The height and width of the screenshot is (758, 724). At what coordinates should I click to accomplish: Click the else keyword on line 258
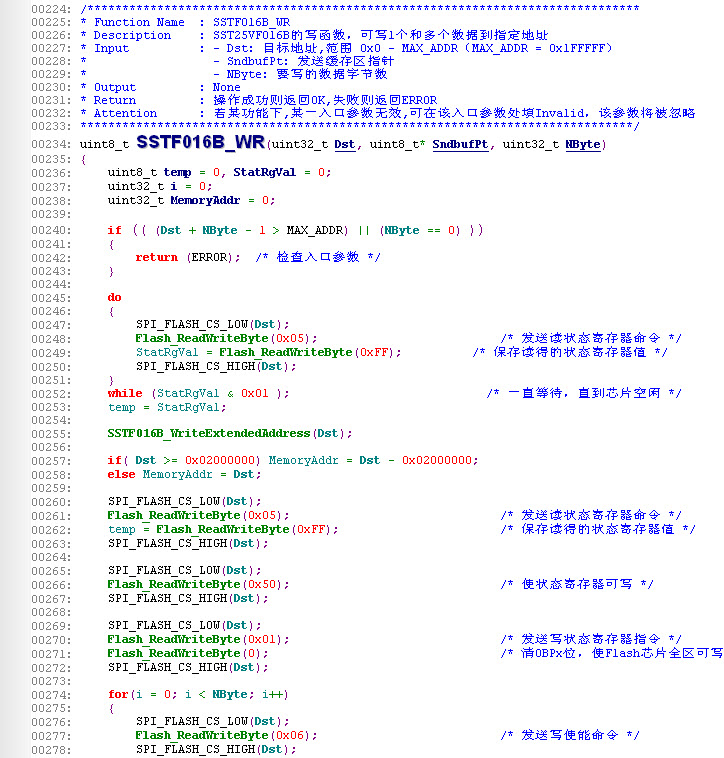pos(121,474)
